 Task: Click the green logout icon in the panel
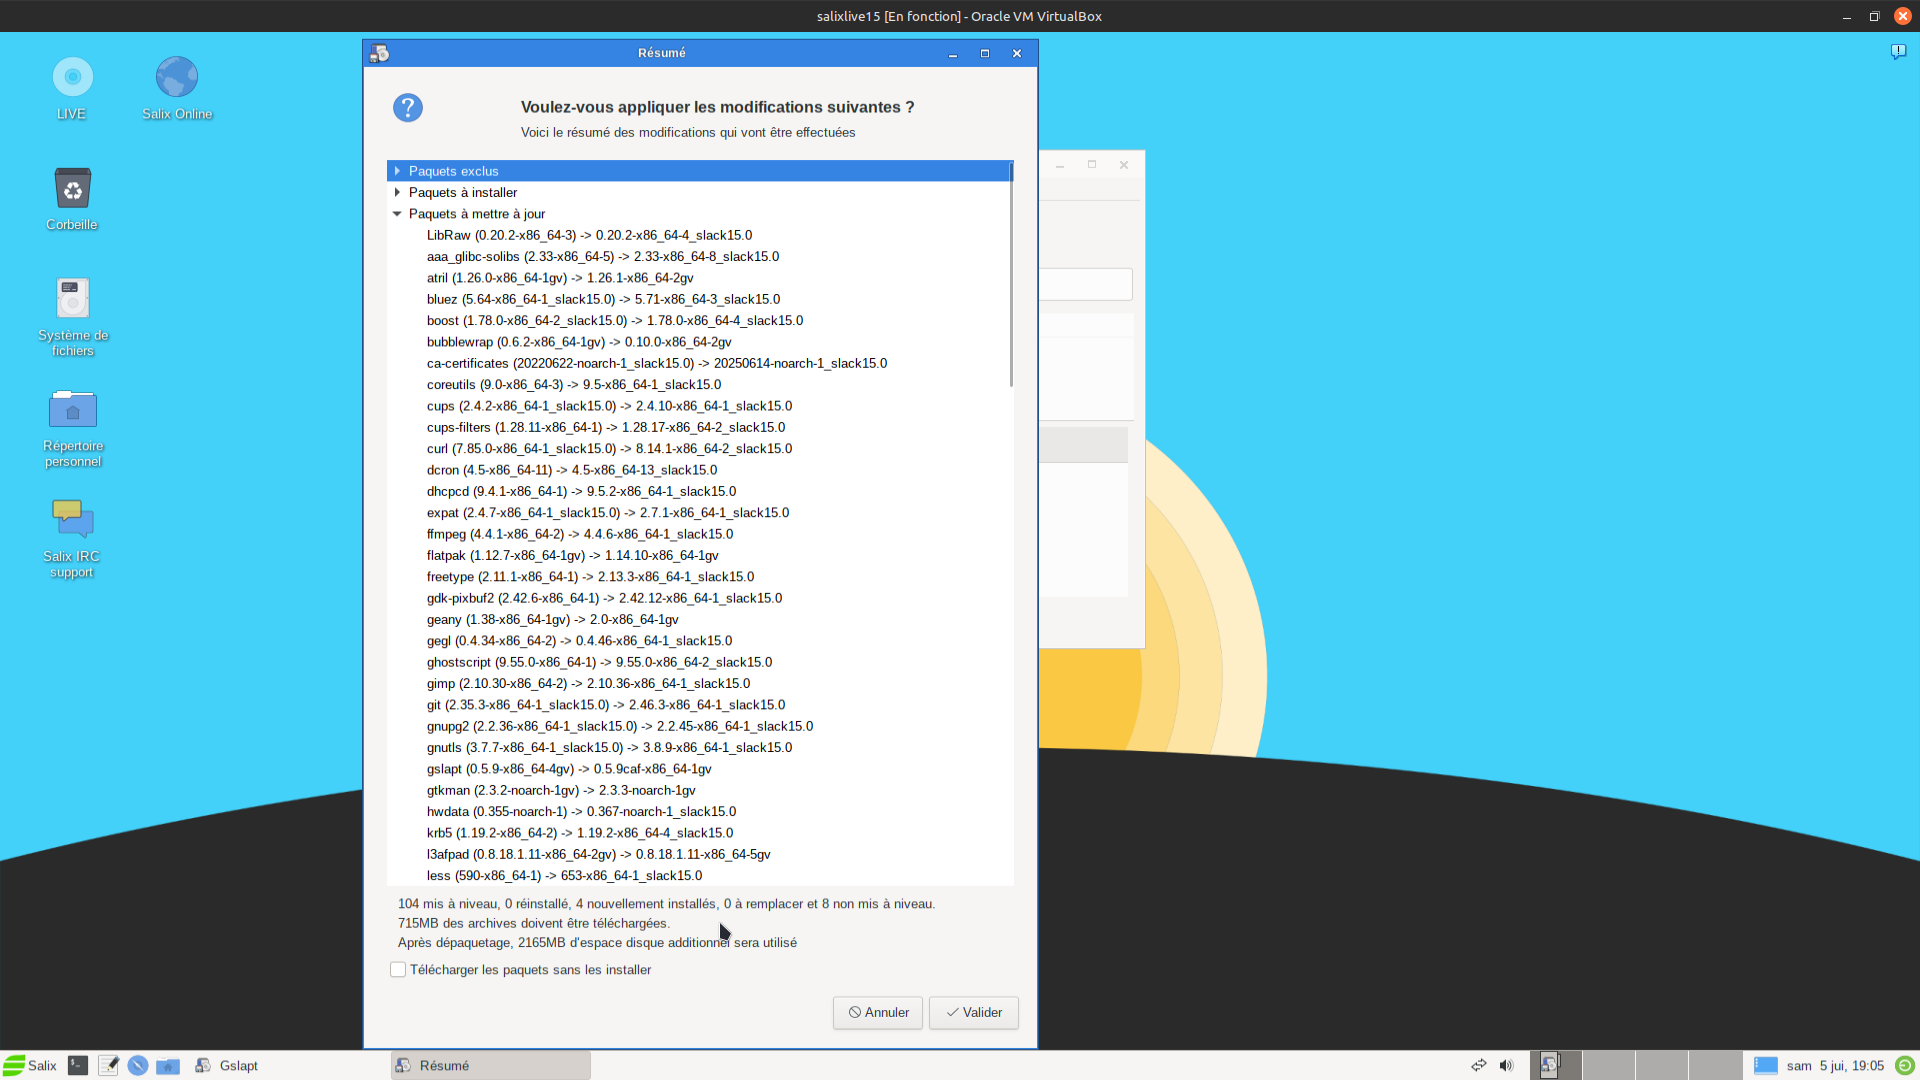pyautogui.click(x=1905, y=1066)
